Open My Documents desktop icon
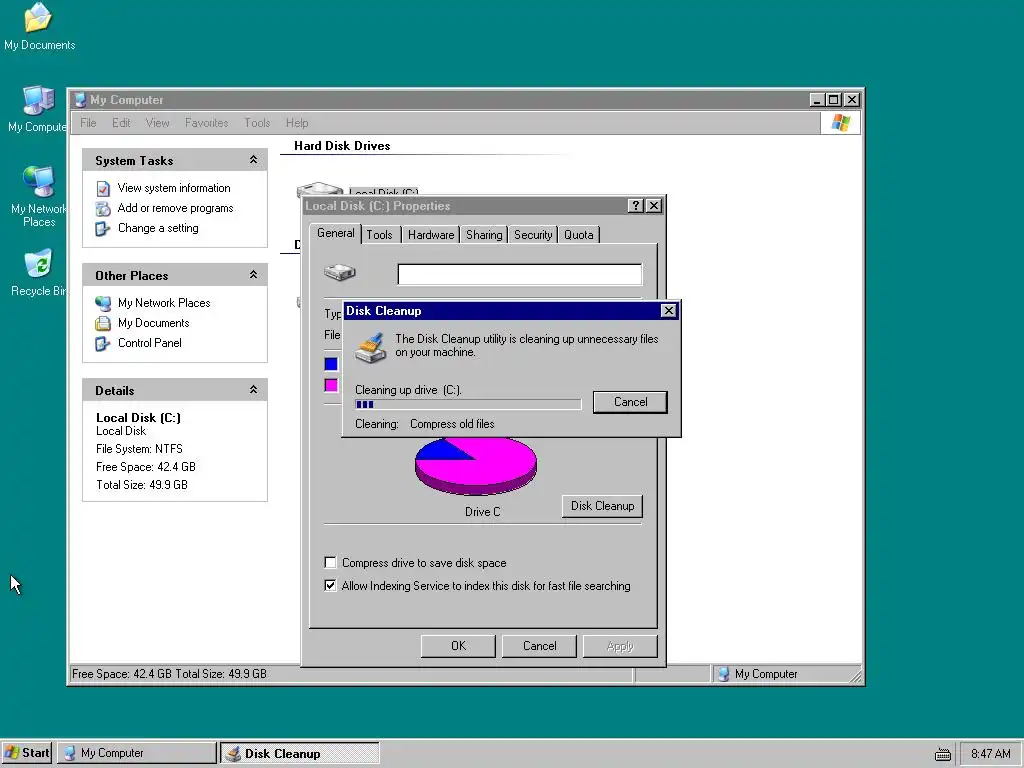Screen dimensions: 1024x768 (x=39, y=26)
